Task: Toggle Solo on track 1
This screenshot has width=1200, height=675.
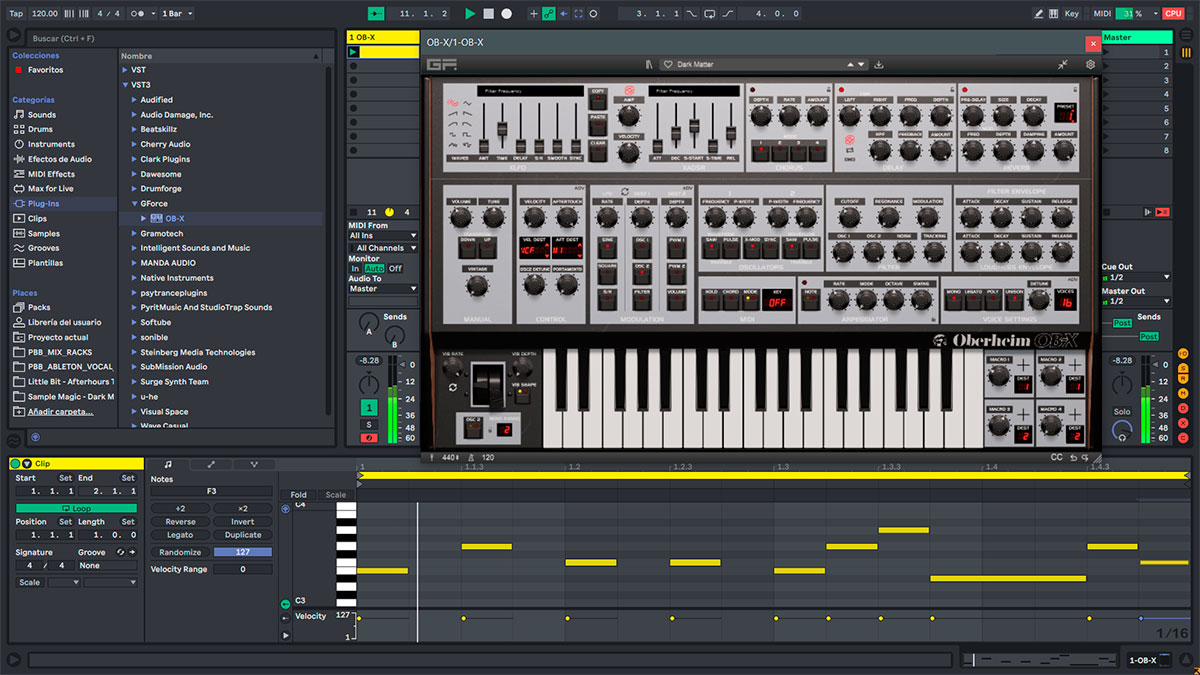Action: pyautogui.click(x=368, y=425)
